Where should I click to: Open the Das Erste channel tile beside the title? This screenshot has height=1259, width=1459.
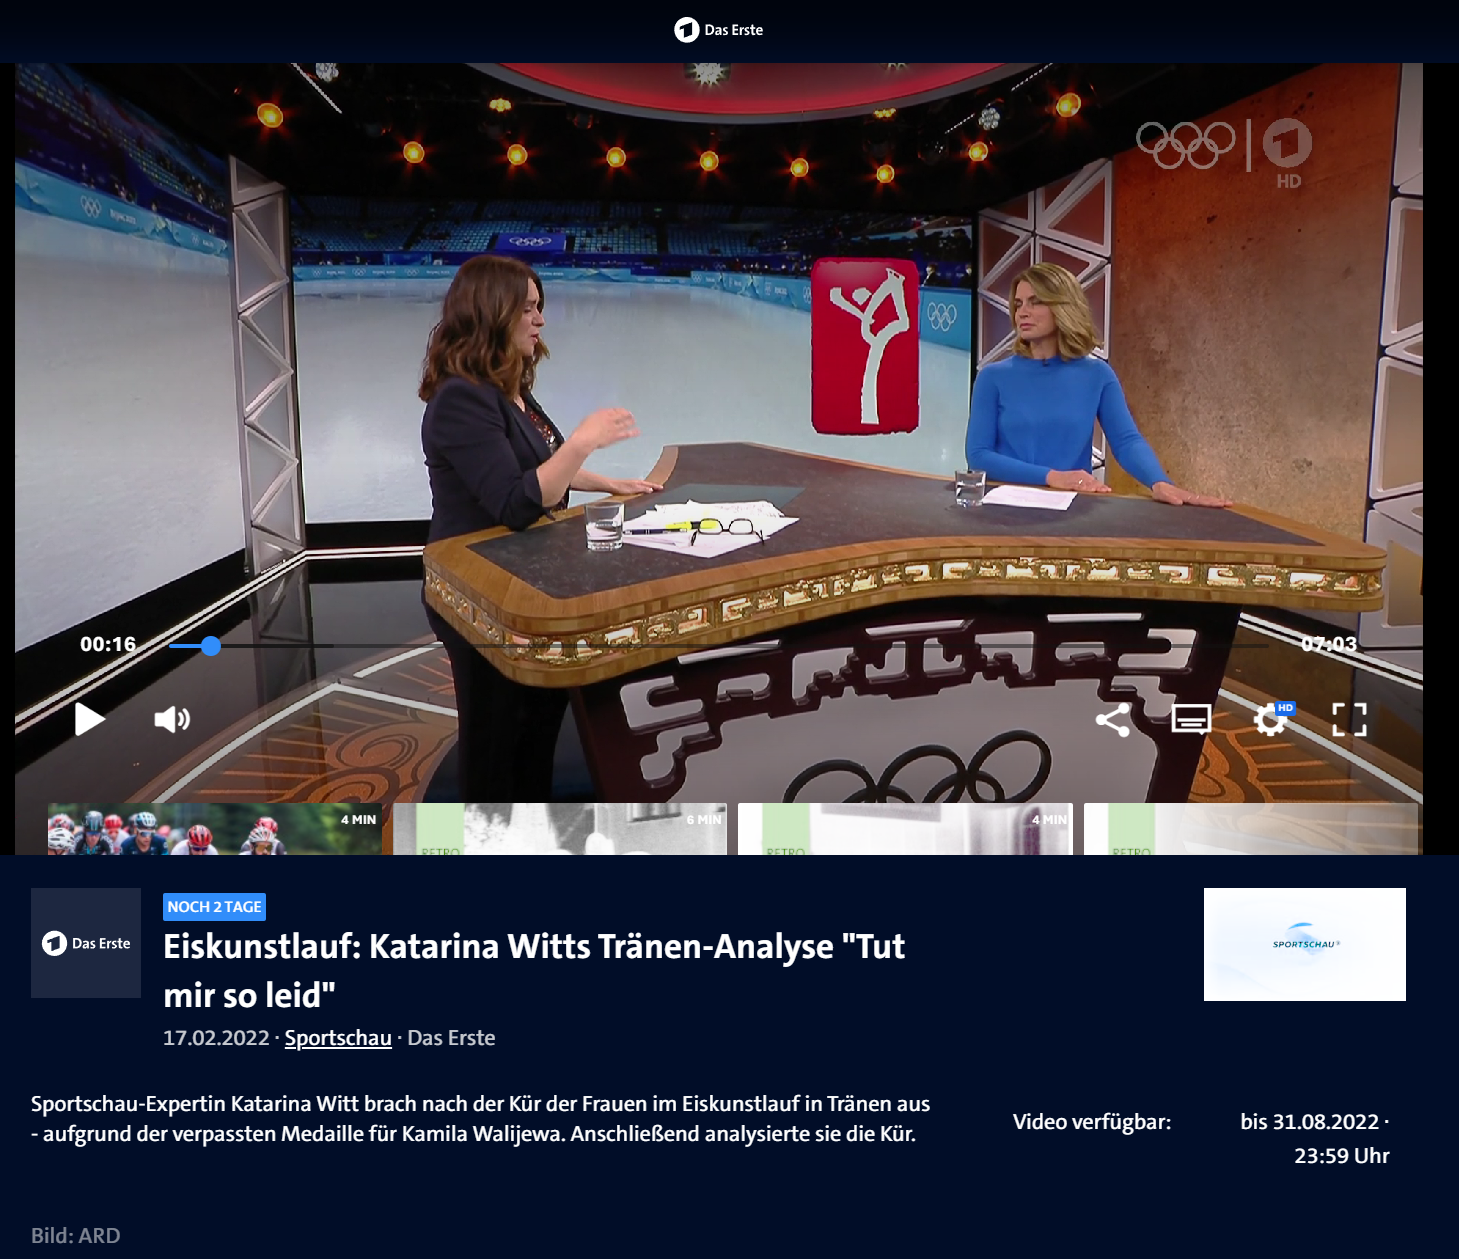click(x=86, y=943)
